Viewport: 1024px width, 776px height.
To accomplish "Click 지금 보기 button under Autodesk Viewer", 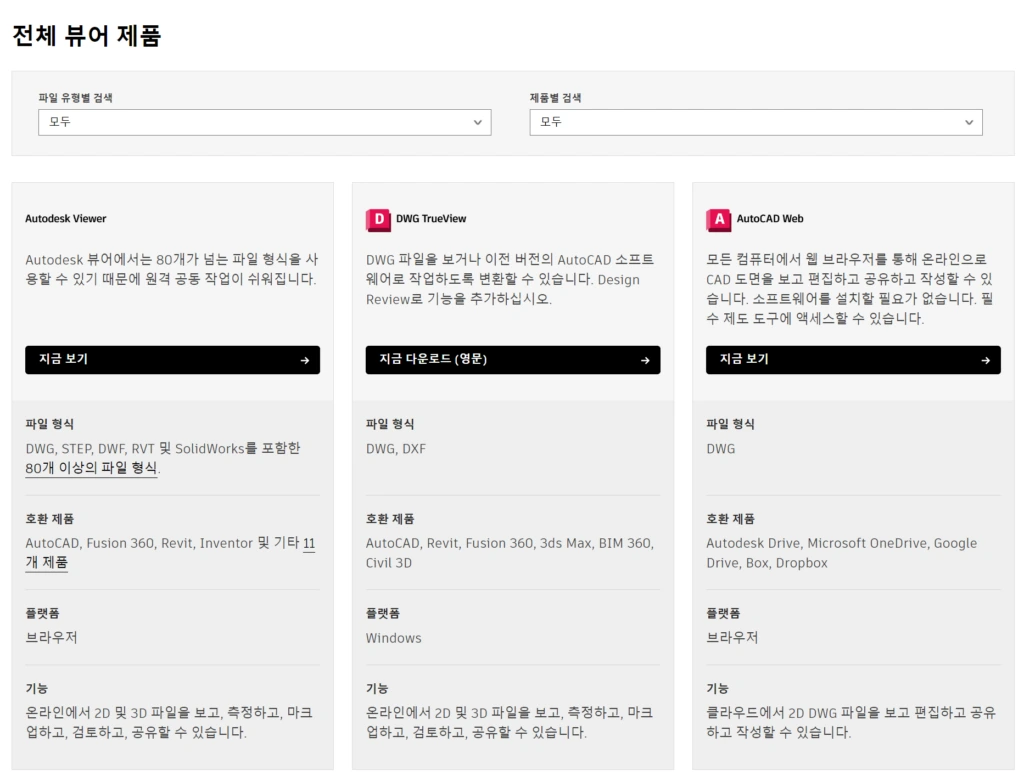I will 172,360.
